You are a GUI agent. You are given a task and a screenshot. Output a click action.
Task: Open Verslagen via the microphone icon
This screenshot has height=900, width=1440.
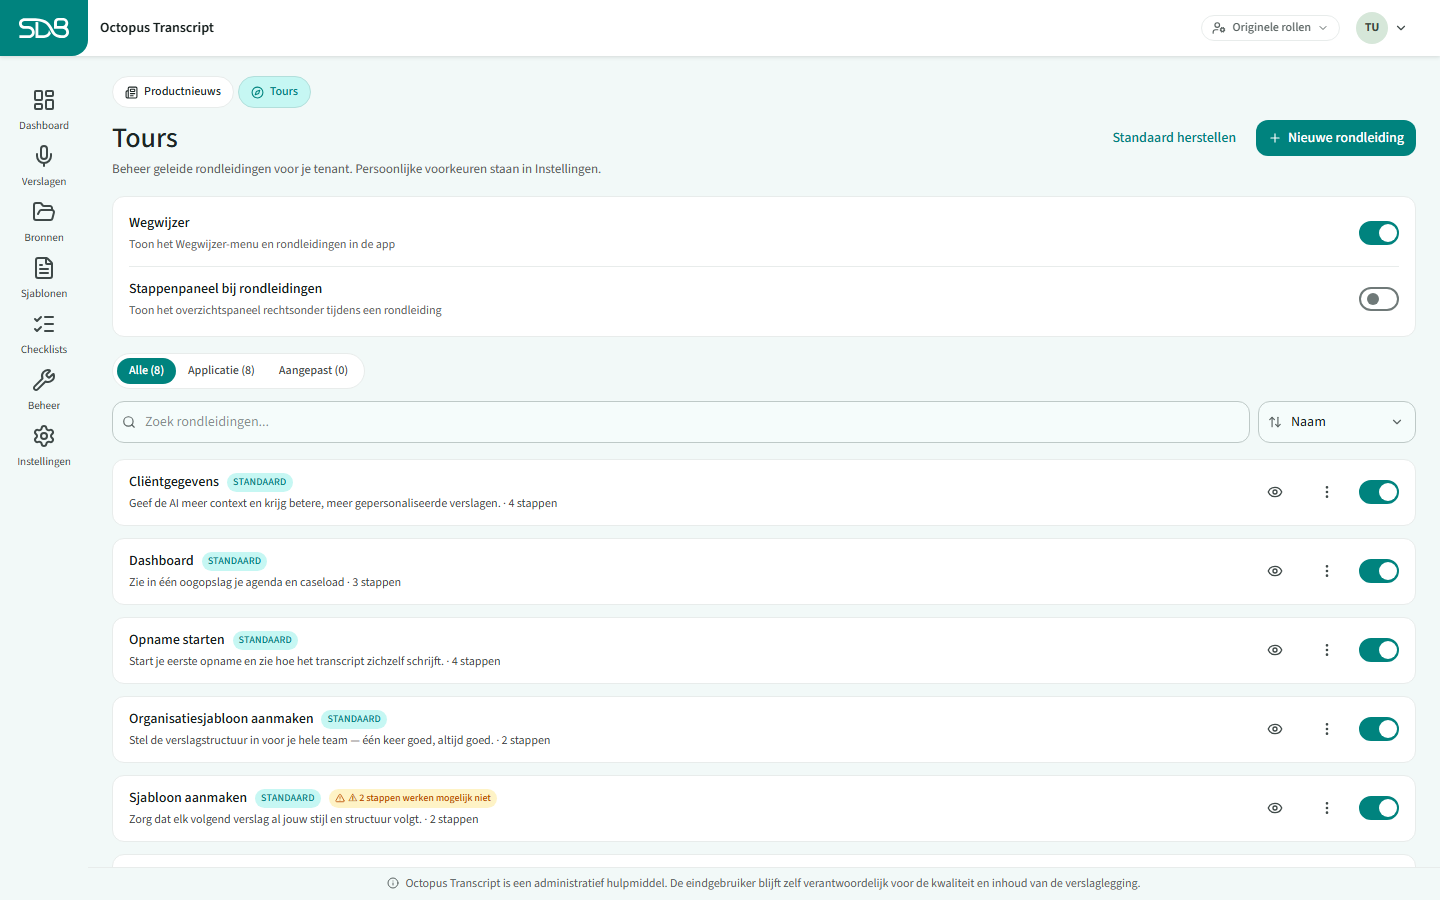[44, 156]
